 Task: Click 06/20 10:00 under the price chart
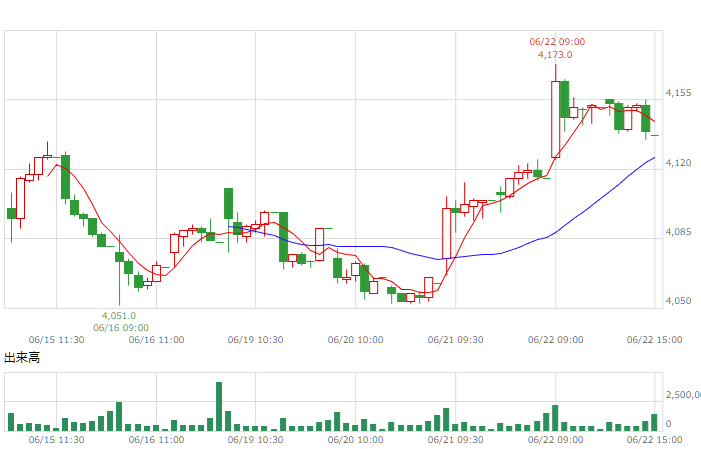(355, 340)
